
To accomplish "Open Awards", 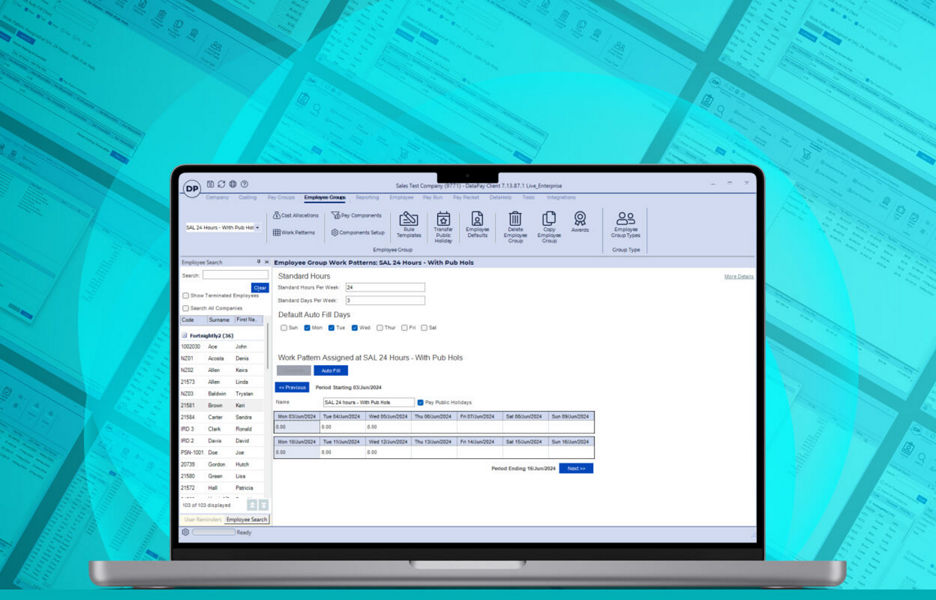I will point(580,221).
